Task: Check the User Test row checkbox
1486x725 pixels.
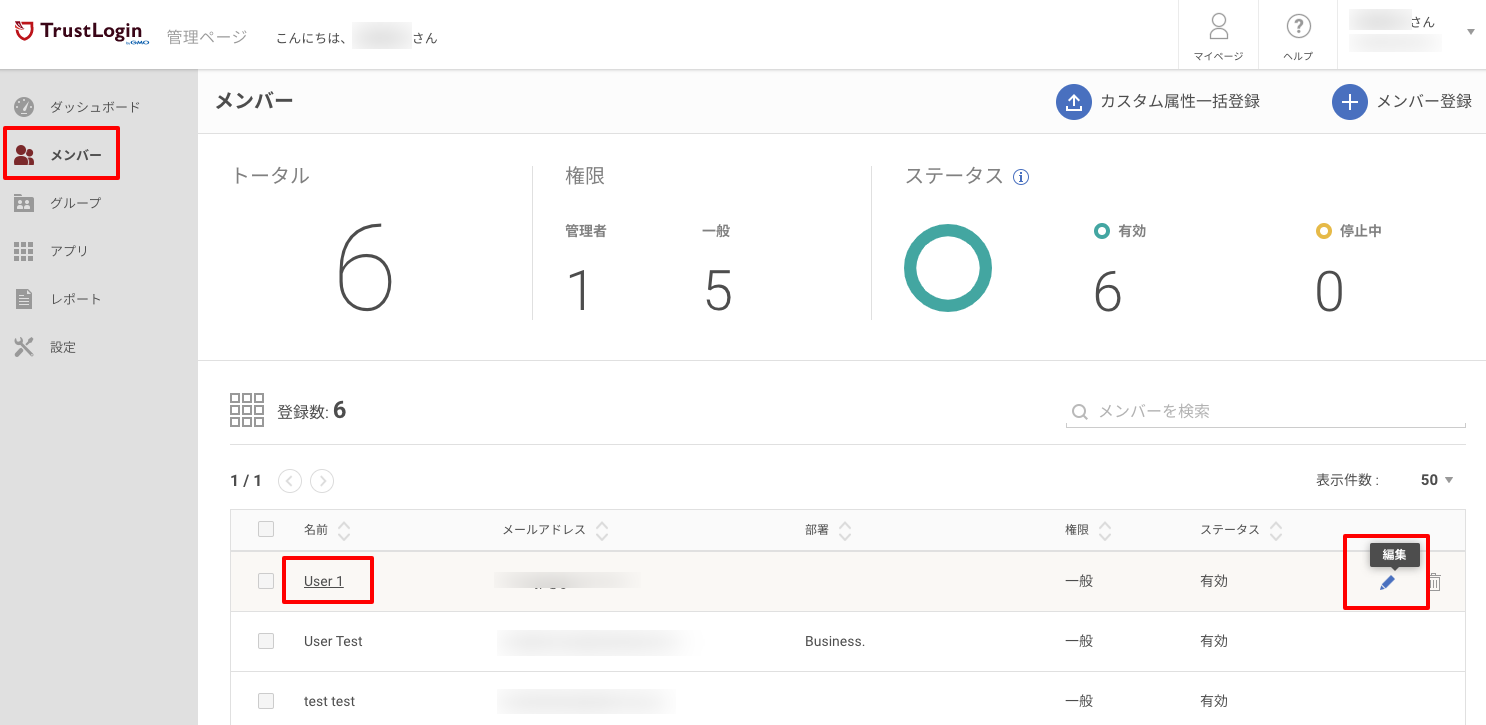Action: (266, 641)
